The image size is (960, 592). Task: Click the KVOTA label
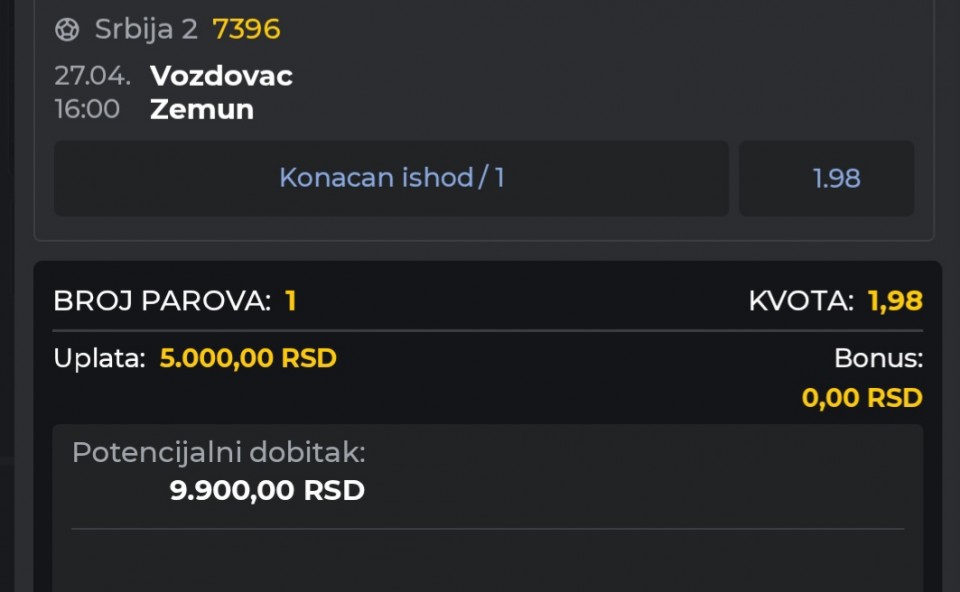801,301
